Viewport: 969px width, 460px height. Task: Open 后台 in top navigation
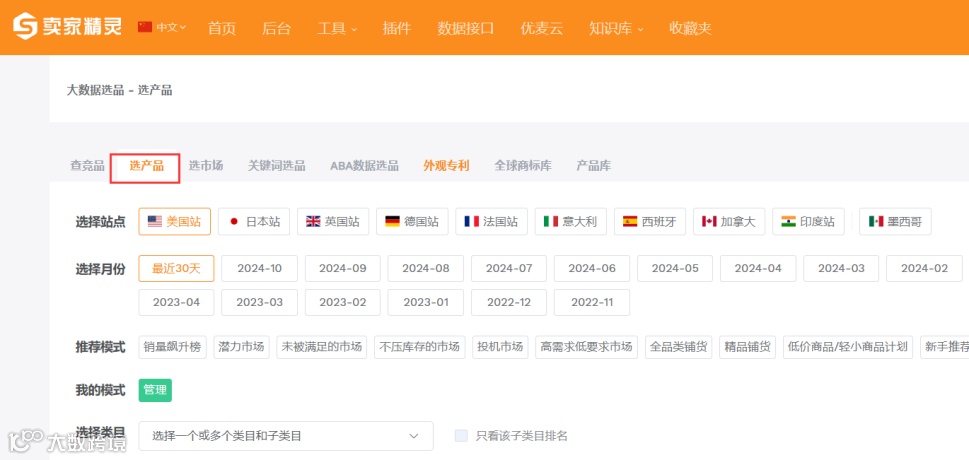pos(276,28)
